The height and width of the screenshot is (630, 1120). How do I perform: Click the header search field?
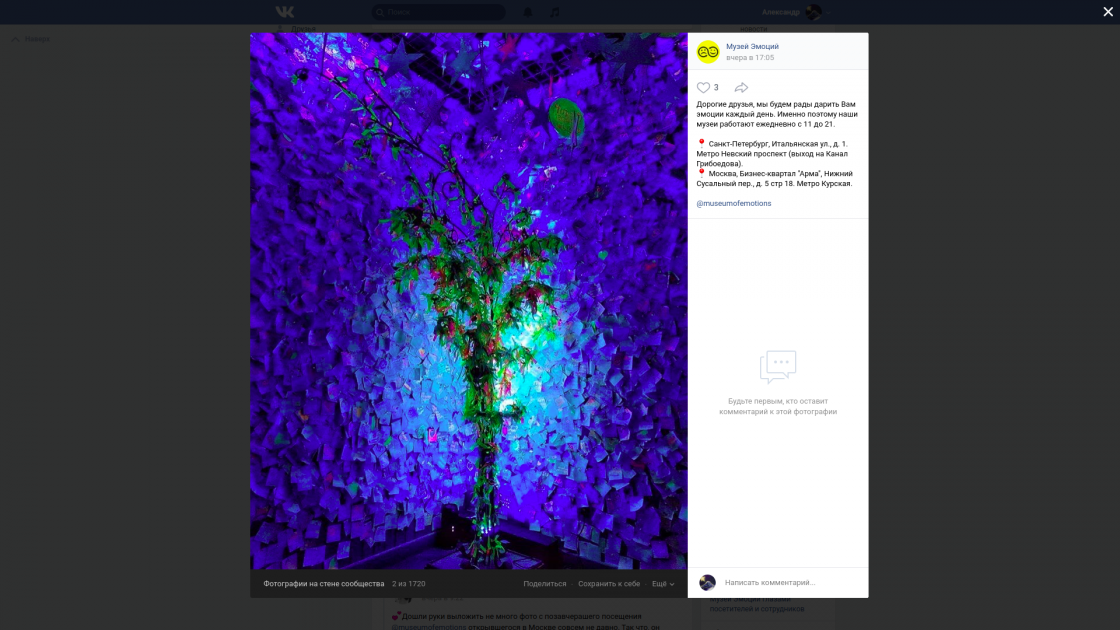pos(440,12)
